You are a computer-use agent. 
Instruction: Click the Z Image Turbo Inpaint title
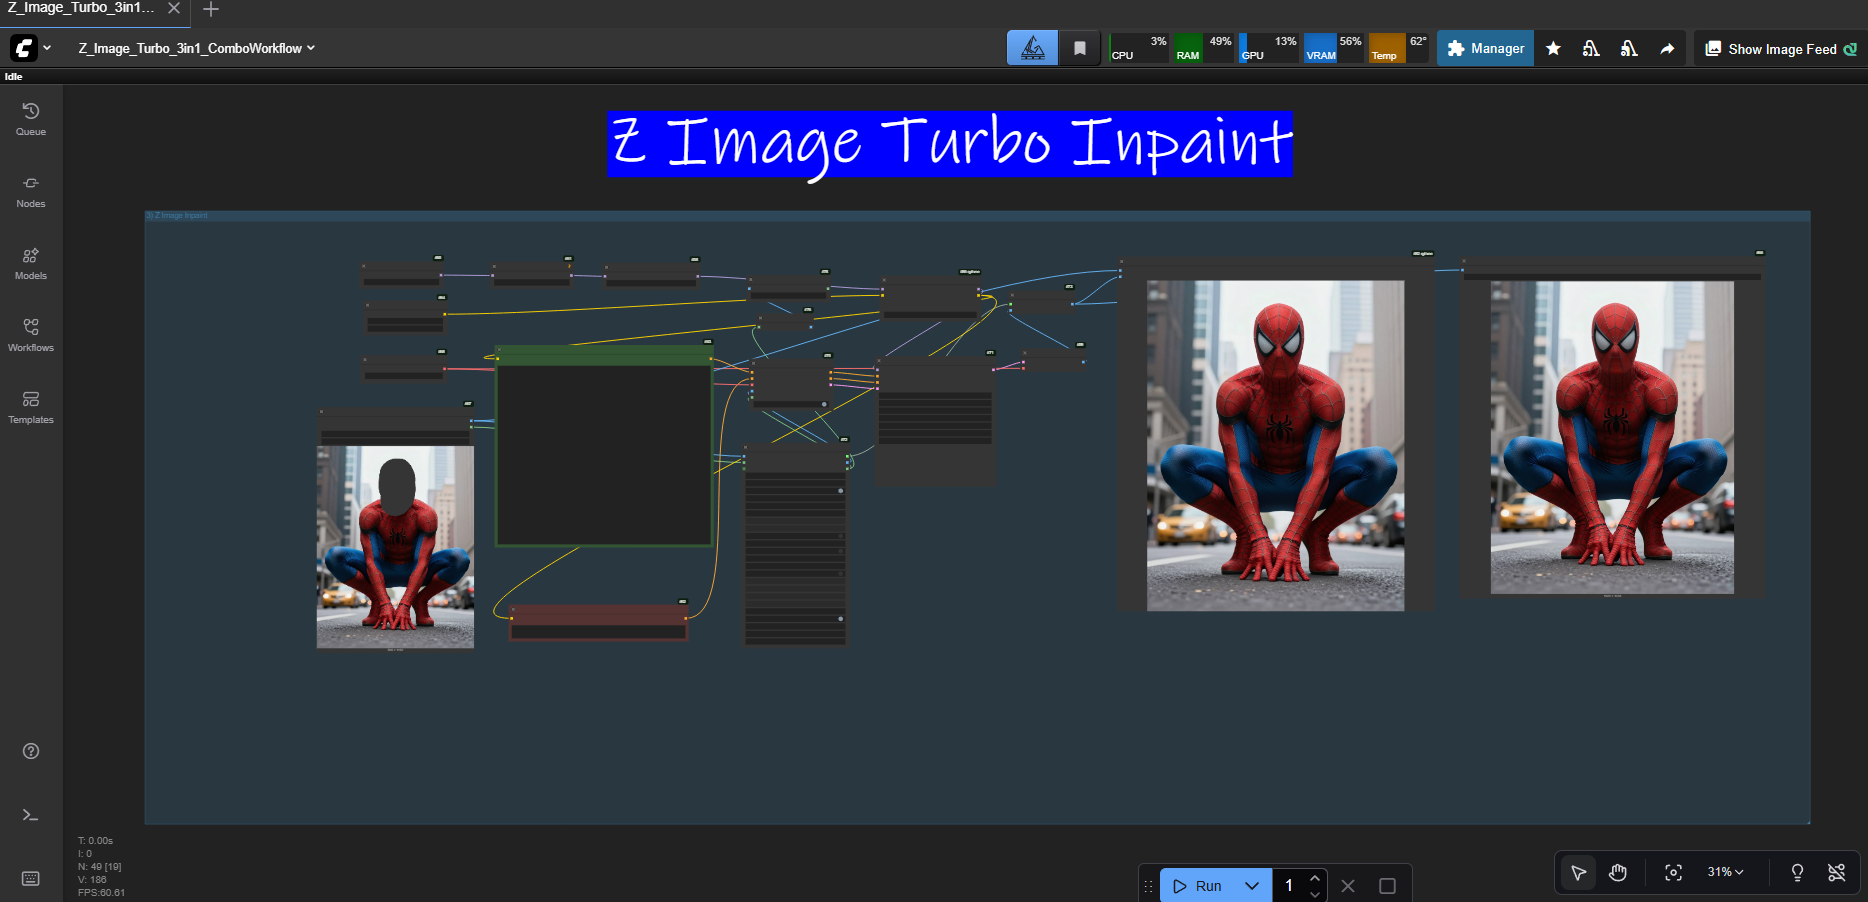[950, 144]
